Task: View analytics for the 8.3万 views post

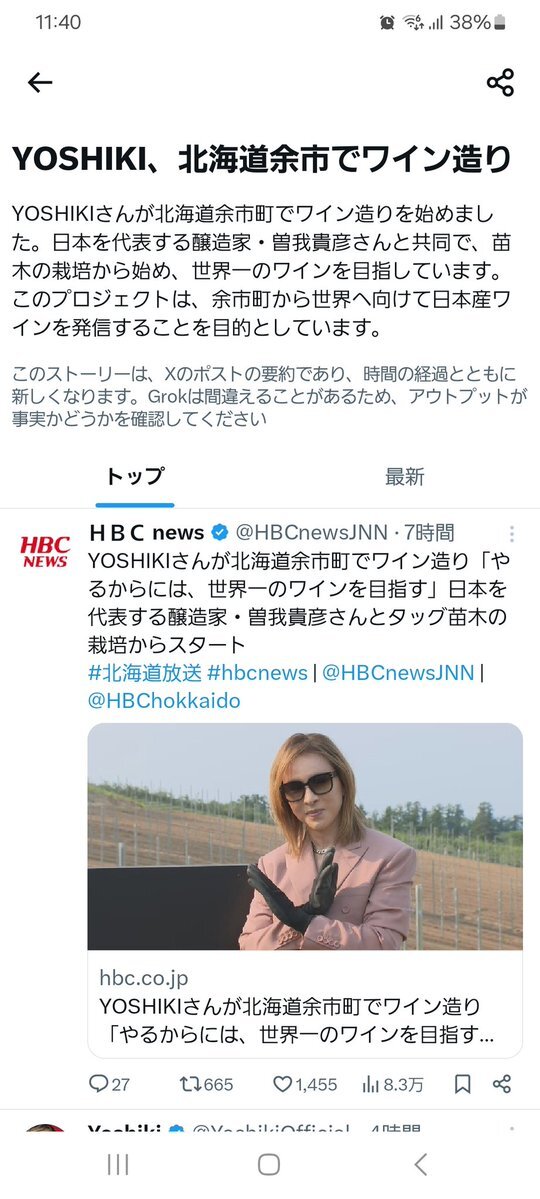Action: click(x=392, y=1084)
